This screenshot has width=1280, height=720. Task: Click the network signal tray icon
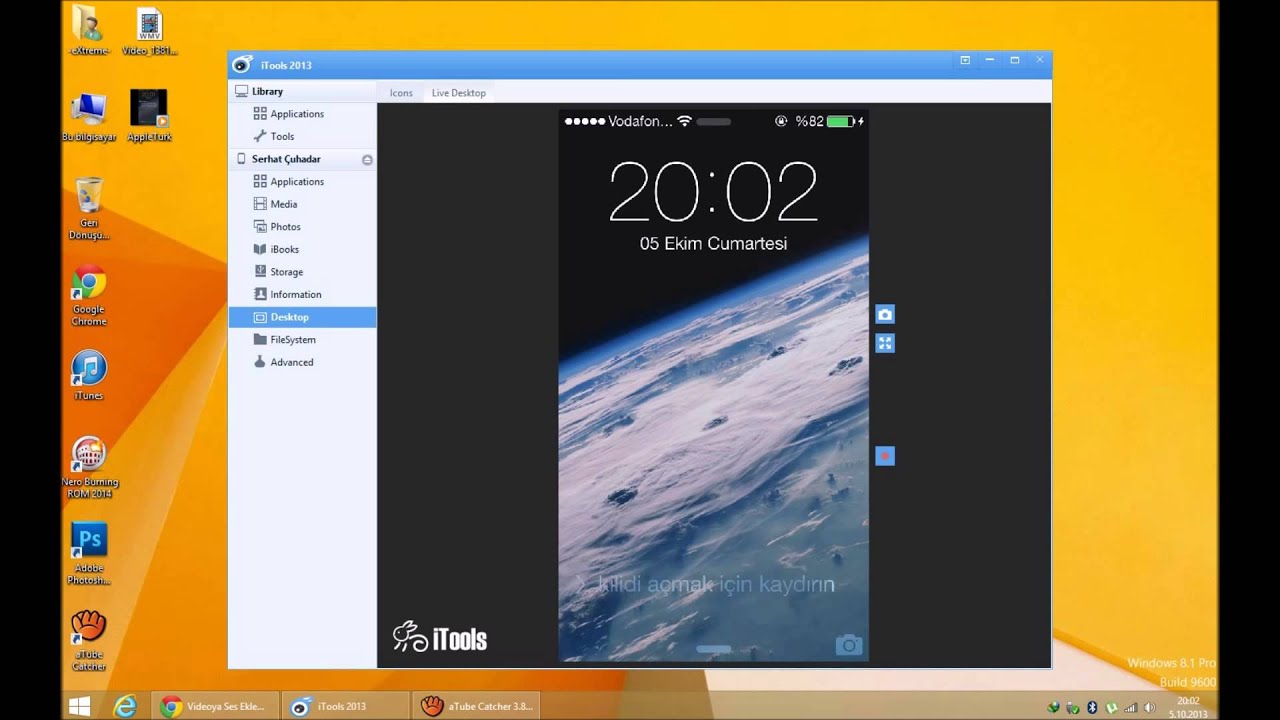(x=1130, y=707)
